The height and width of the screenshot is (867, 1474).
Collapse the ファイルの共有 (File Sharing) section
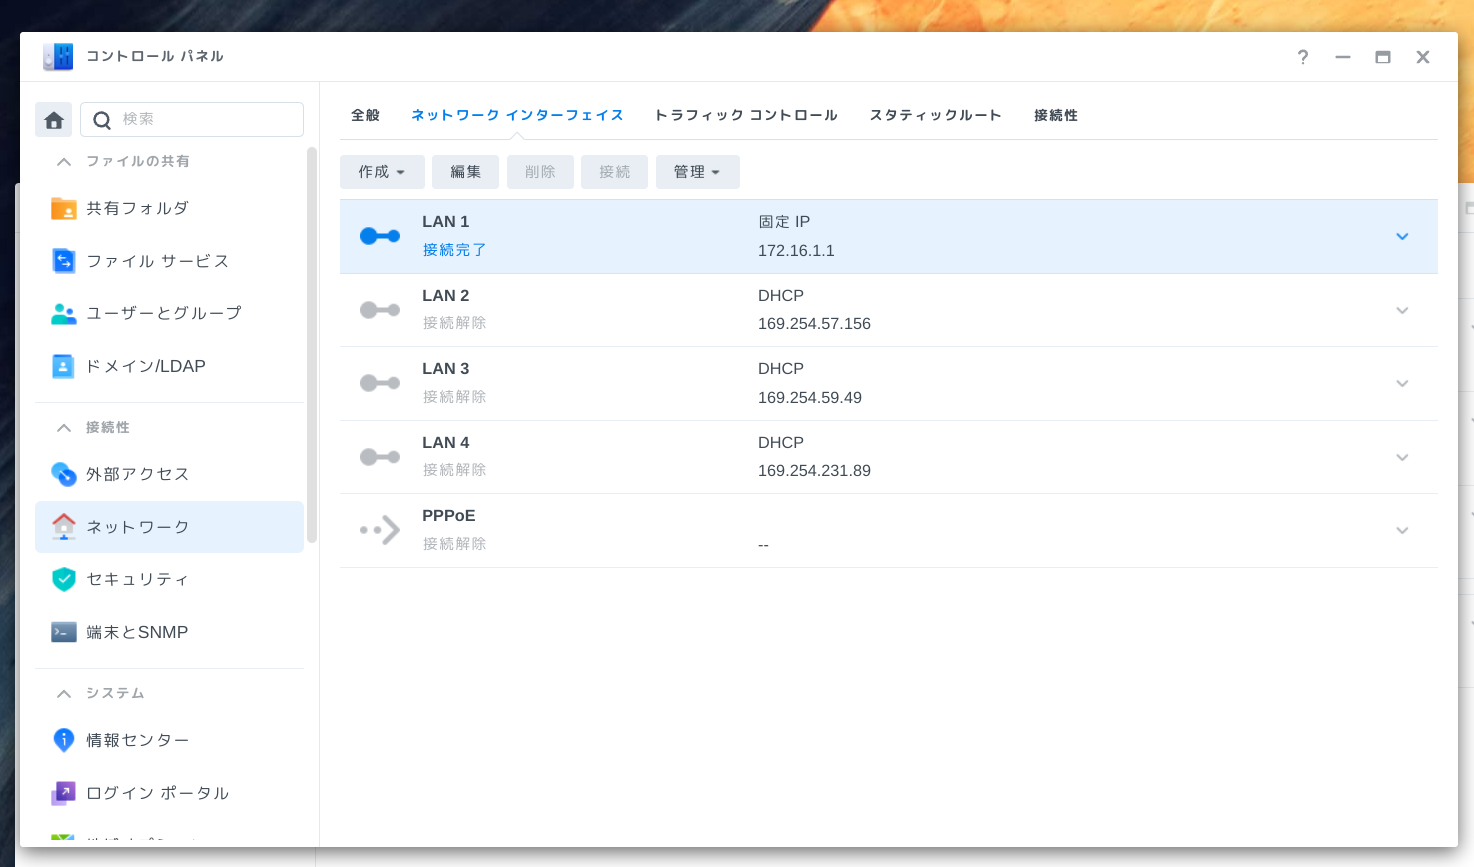64,162
